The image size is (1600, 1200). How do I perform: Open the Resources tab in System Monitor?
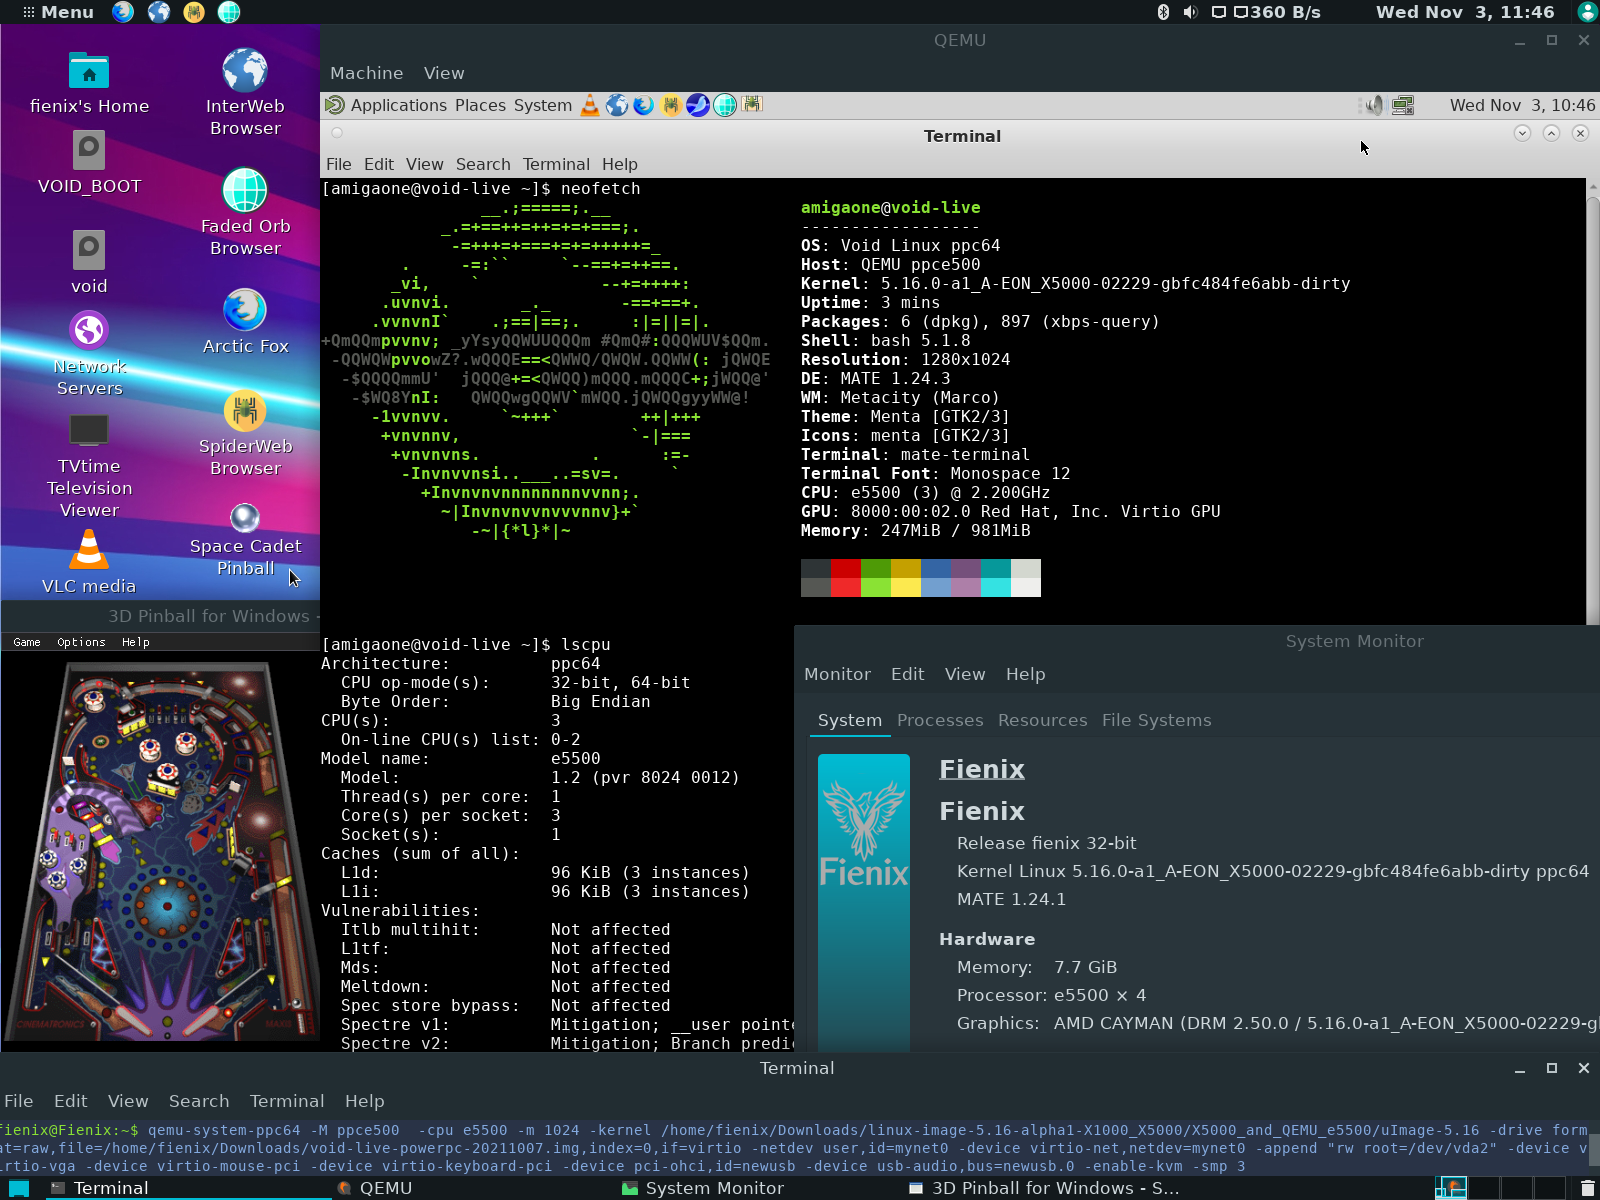click(1042, 720)
